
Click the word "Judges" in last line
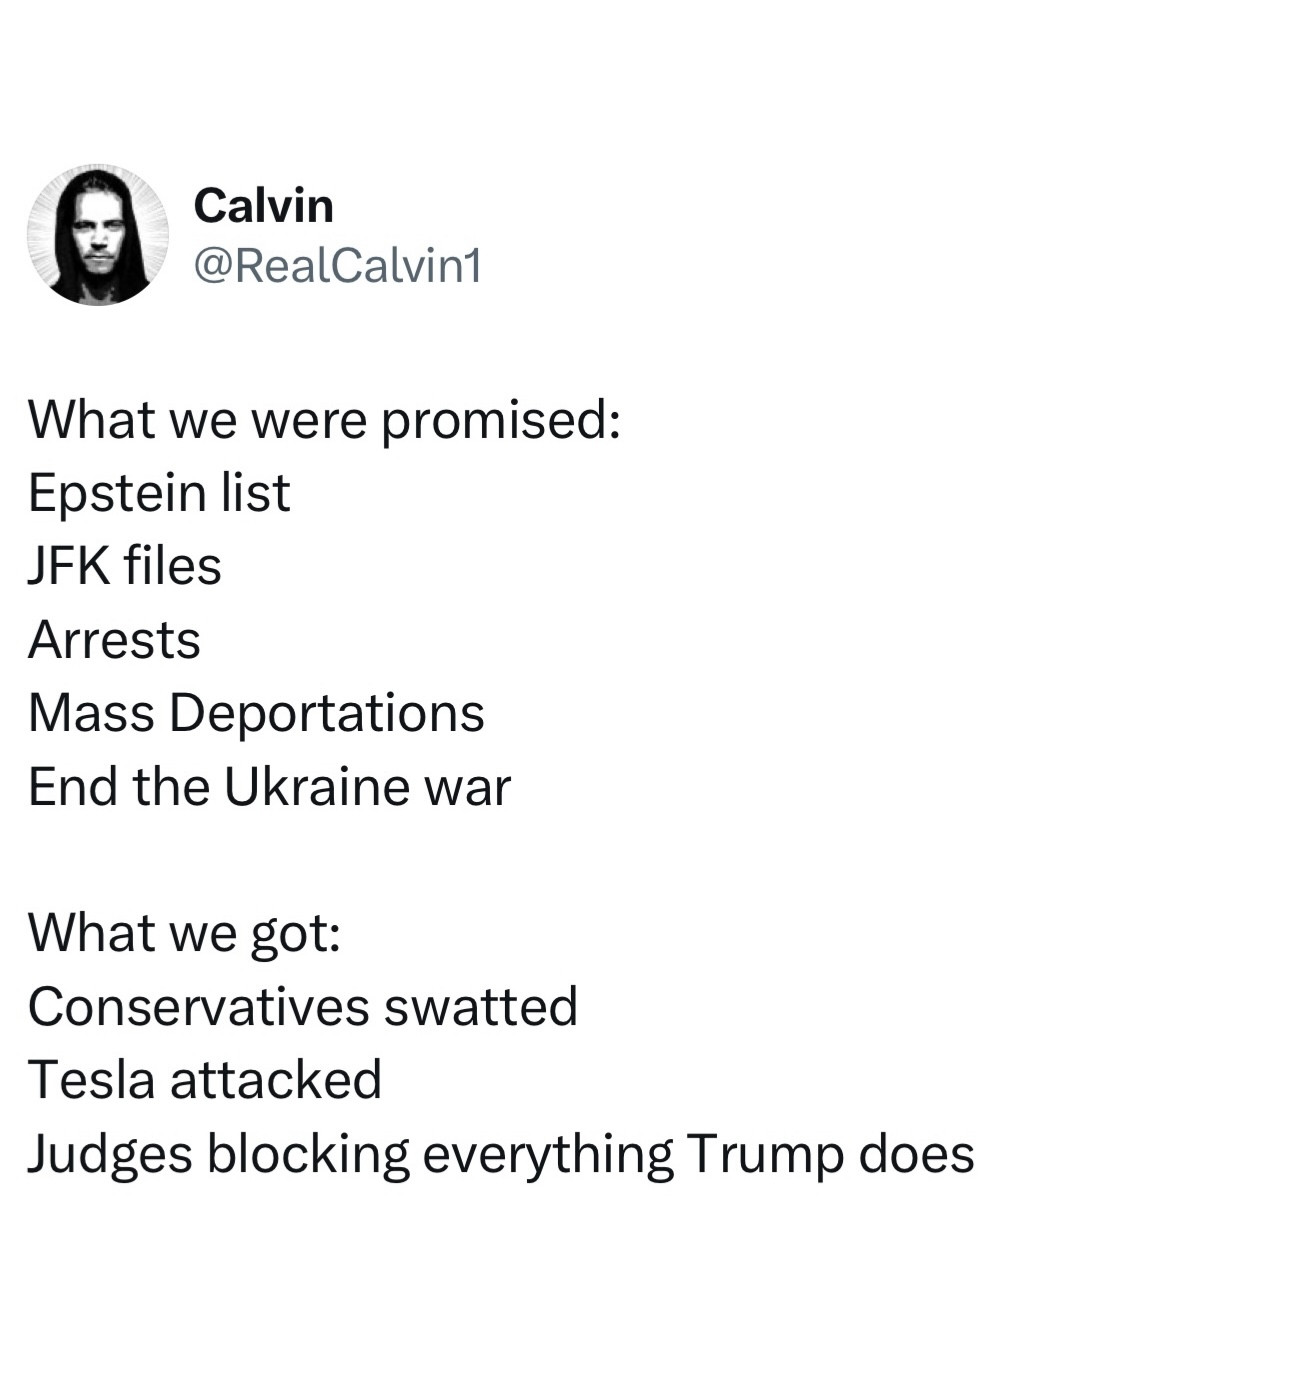109,1154
